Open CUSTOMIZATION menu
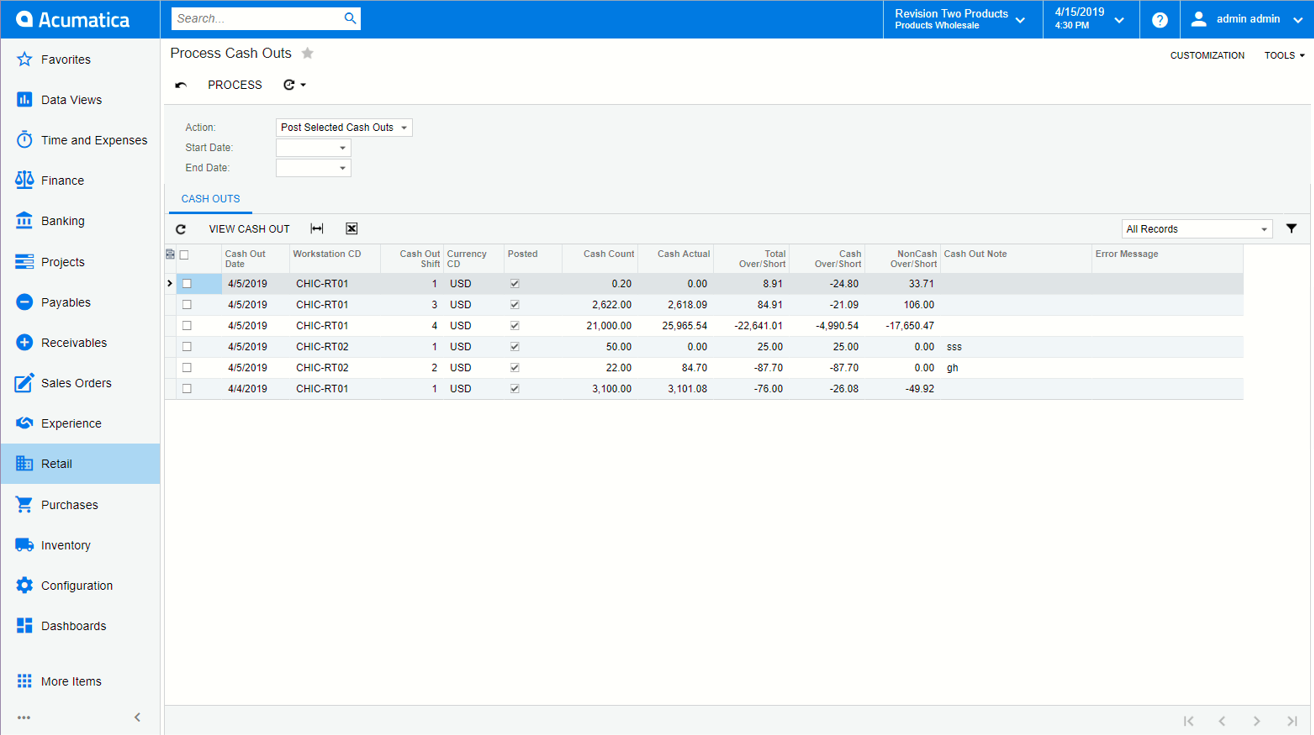Viewport: 1314px width, 735px height. 1207,56
